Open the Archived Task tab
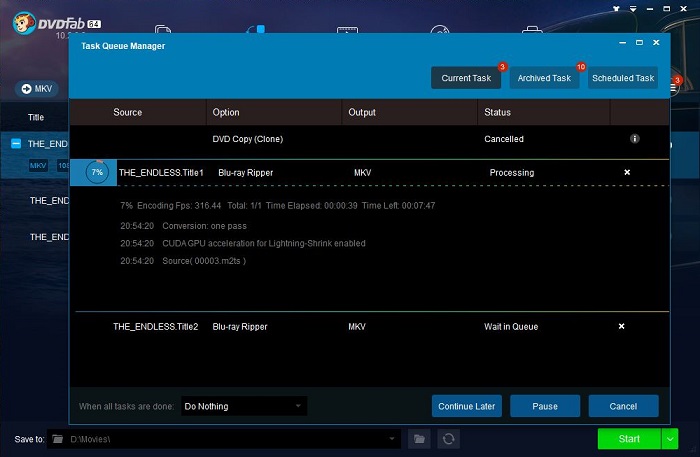This screenshot has width=700, height=457. coord(544,78)
